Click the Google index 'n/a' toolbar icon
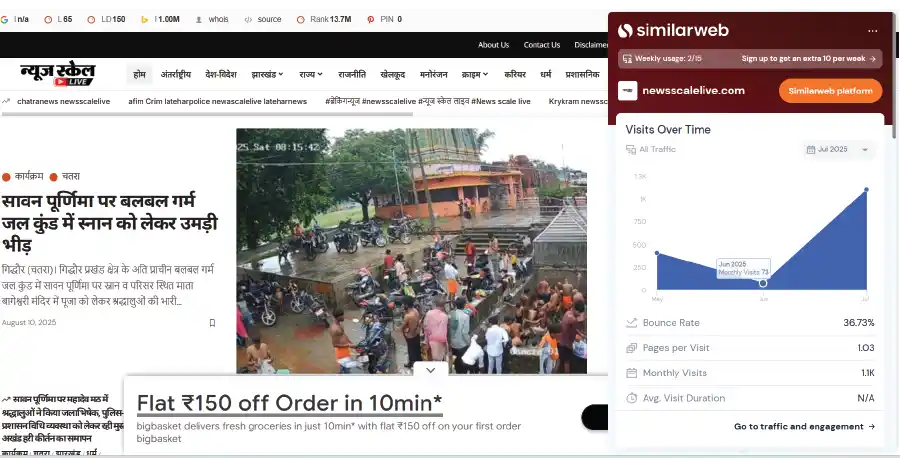 (5, 20)
